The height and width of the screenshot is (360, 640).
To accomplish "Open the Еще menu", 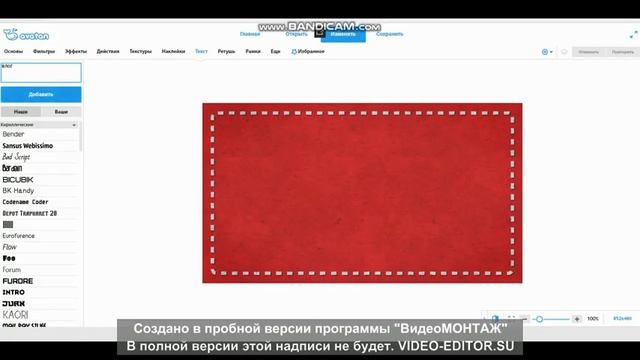I will tap(275, 51).
